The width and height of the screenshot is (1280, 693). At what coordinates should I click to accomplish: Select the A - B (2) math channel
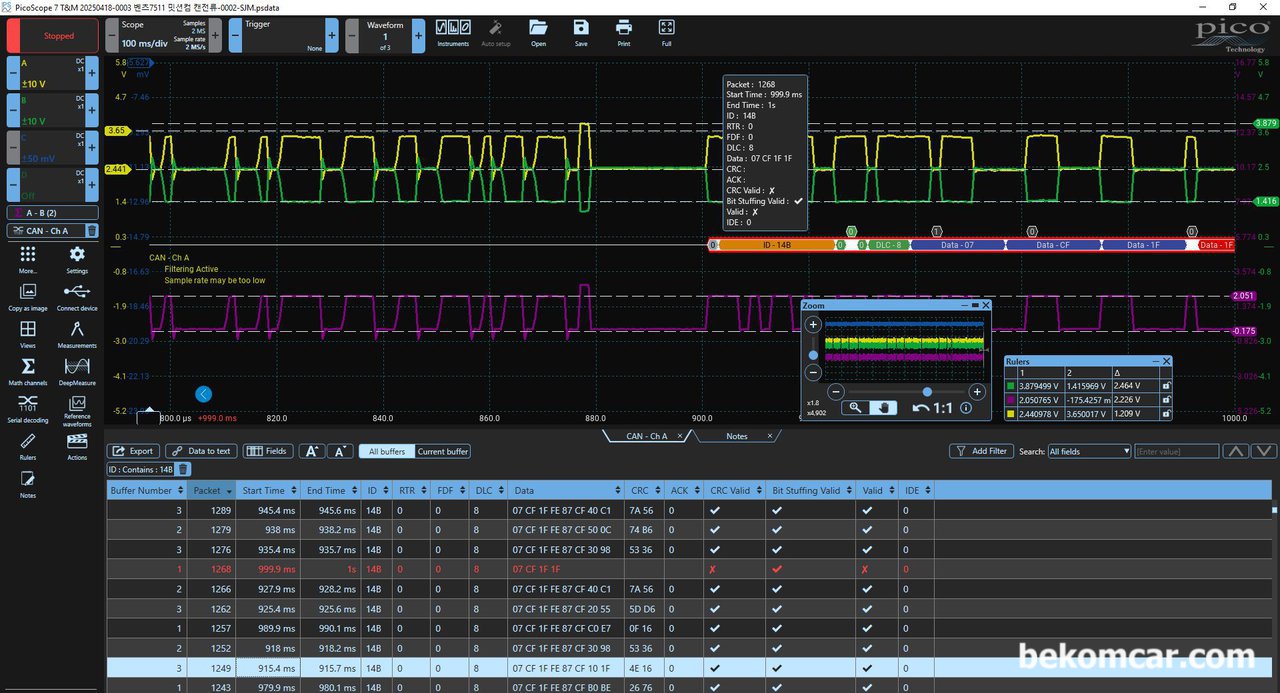(52, 212)
